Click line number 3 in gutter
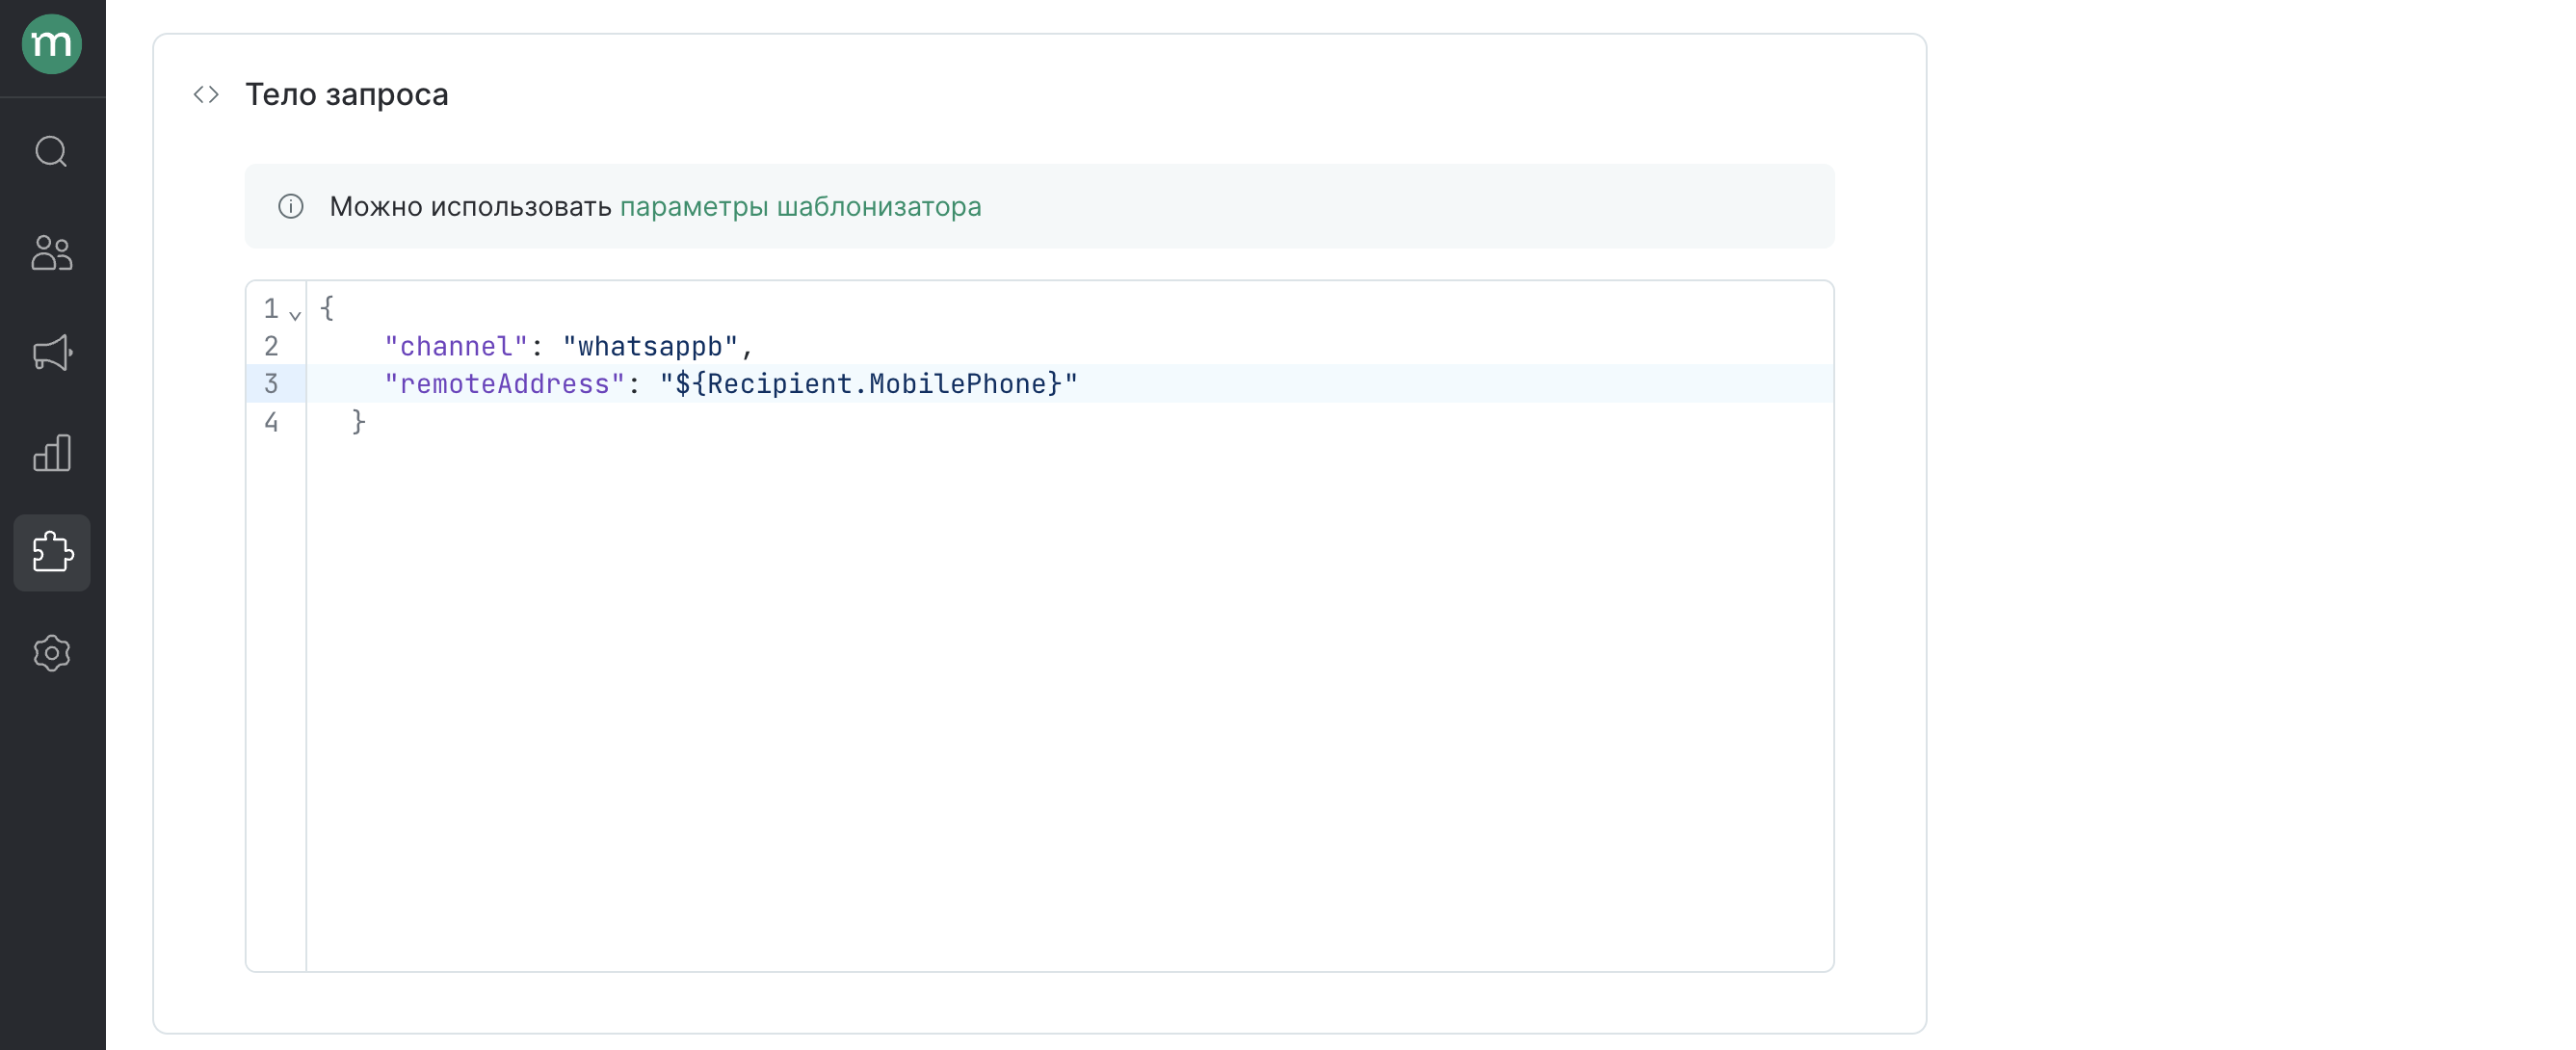The width and height of the screenshot is (2576, 1050). (x=271, y=384)
